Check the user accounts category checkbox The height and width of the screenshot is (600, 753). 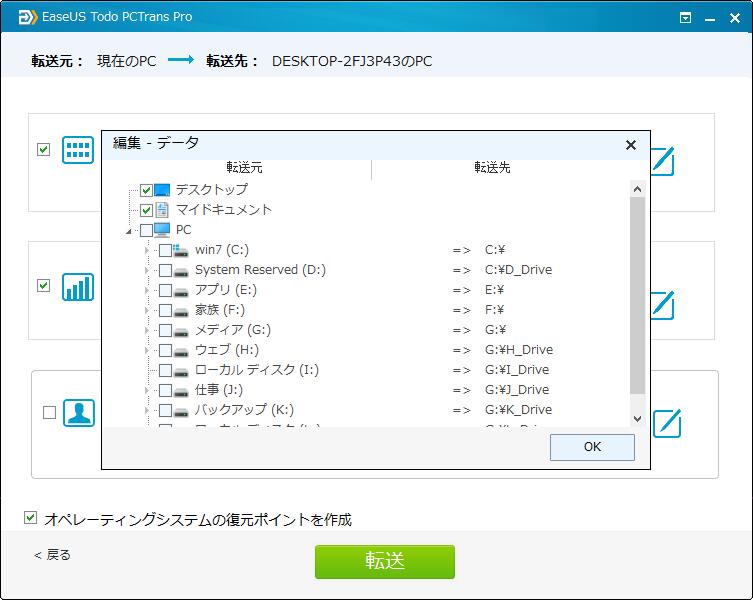[x=49, y=413]
